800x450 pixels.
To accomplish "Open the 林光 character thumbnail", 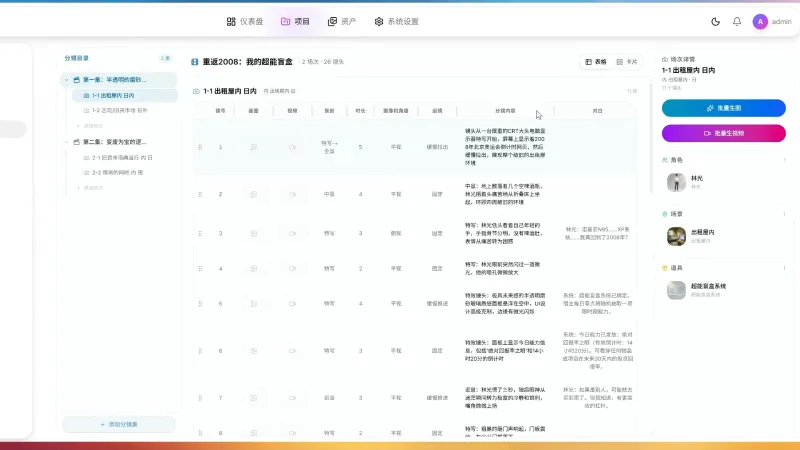I will click(x=677, y=182).
